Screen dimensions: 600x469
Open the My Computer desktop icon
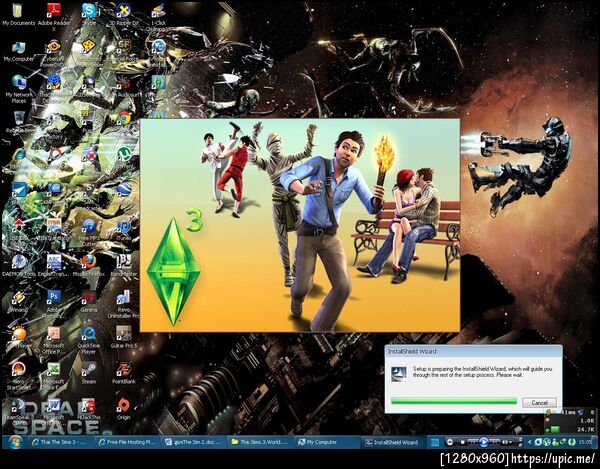[x=18, y=52]
